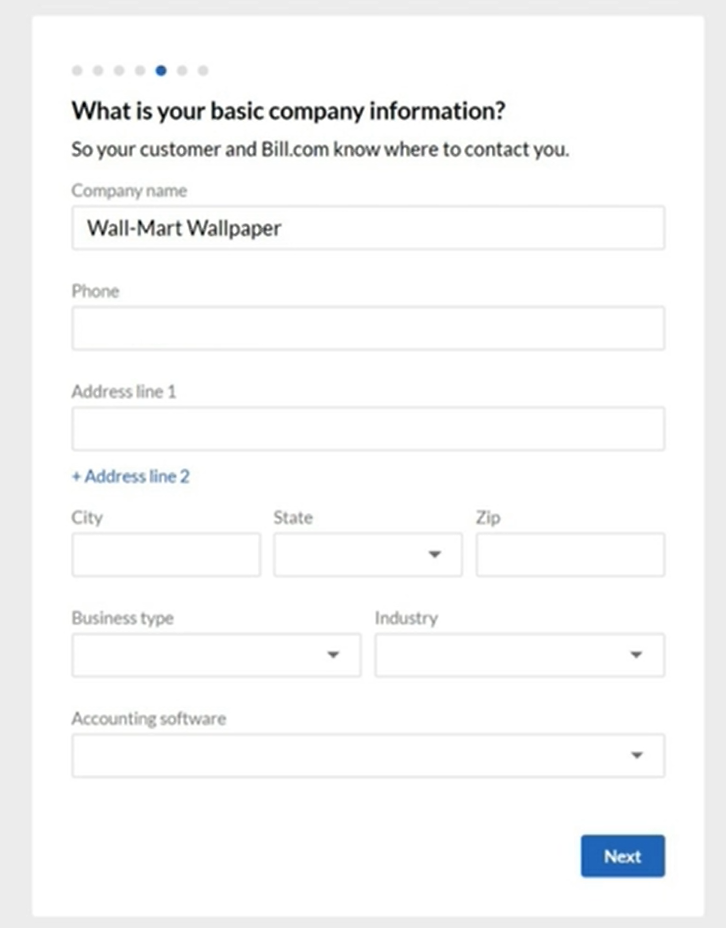Click the 'Accounting software' field label
Viewport: 726px width, 928px height.
pos(149,719)
